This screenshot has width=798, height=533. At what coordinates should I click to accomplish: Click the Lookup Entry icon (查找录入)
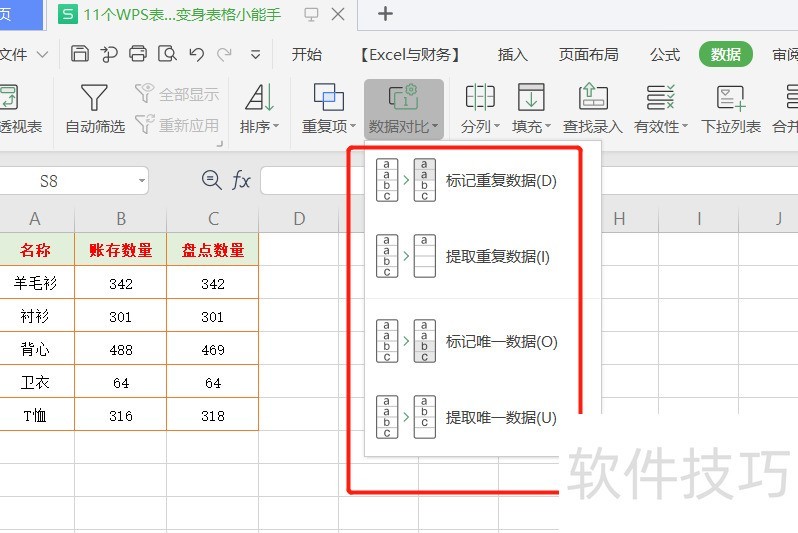point(592,98)
